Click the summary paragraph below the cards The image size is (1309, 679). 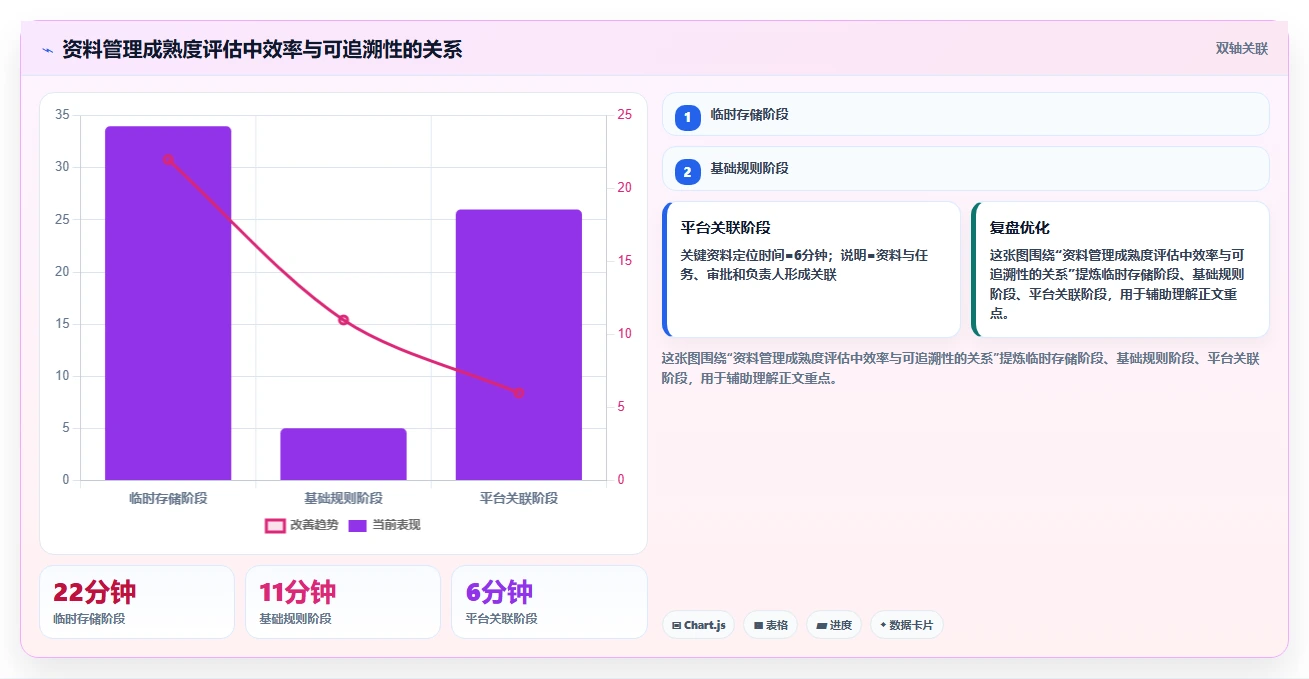pos(961,368)
